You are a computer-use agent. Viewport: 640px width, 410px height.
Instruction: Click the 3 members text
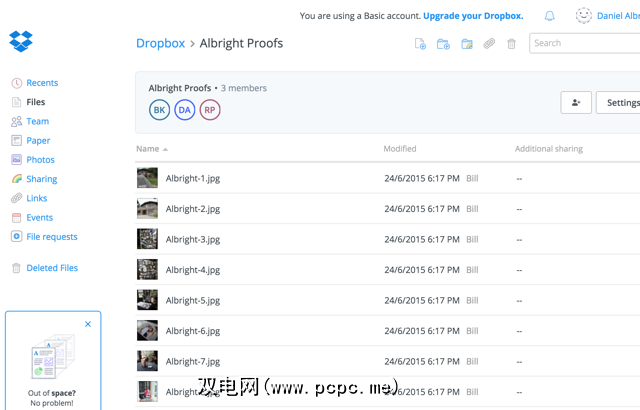pos(244,88)
